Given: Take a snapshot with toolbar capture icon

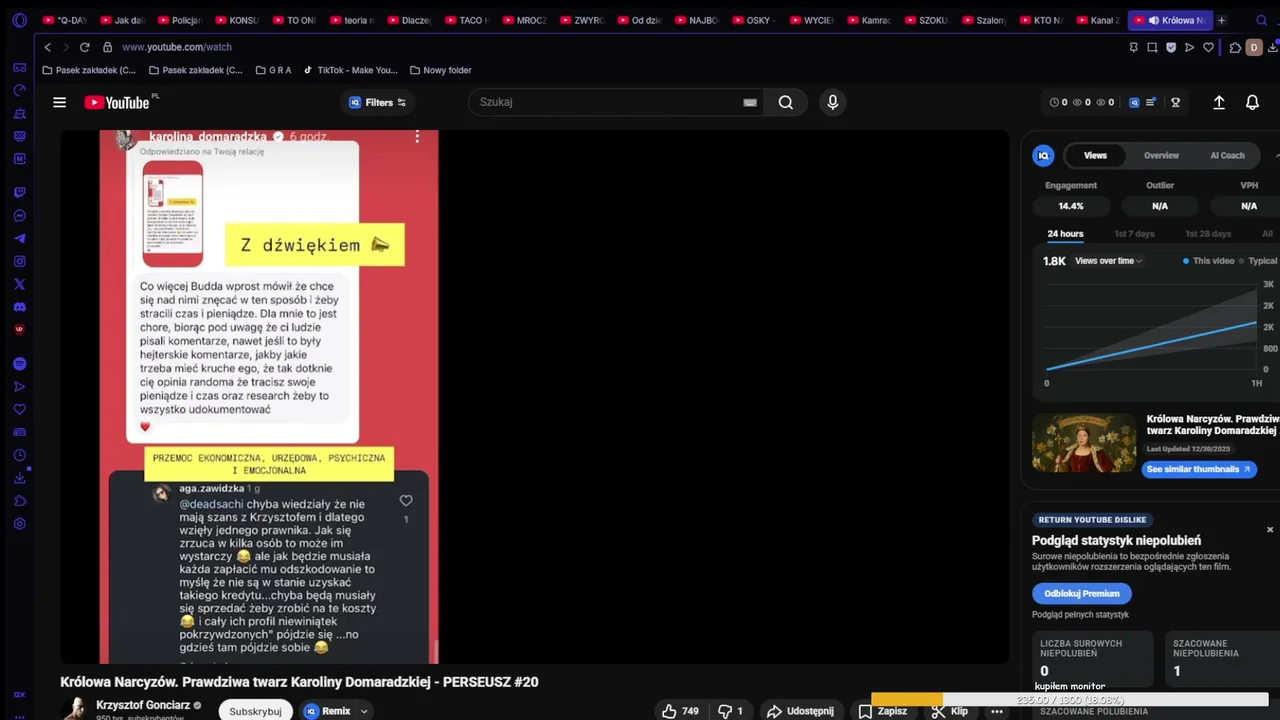Looking at the screenshot, I should [1152, 47].
